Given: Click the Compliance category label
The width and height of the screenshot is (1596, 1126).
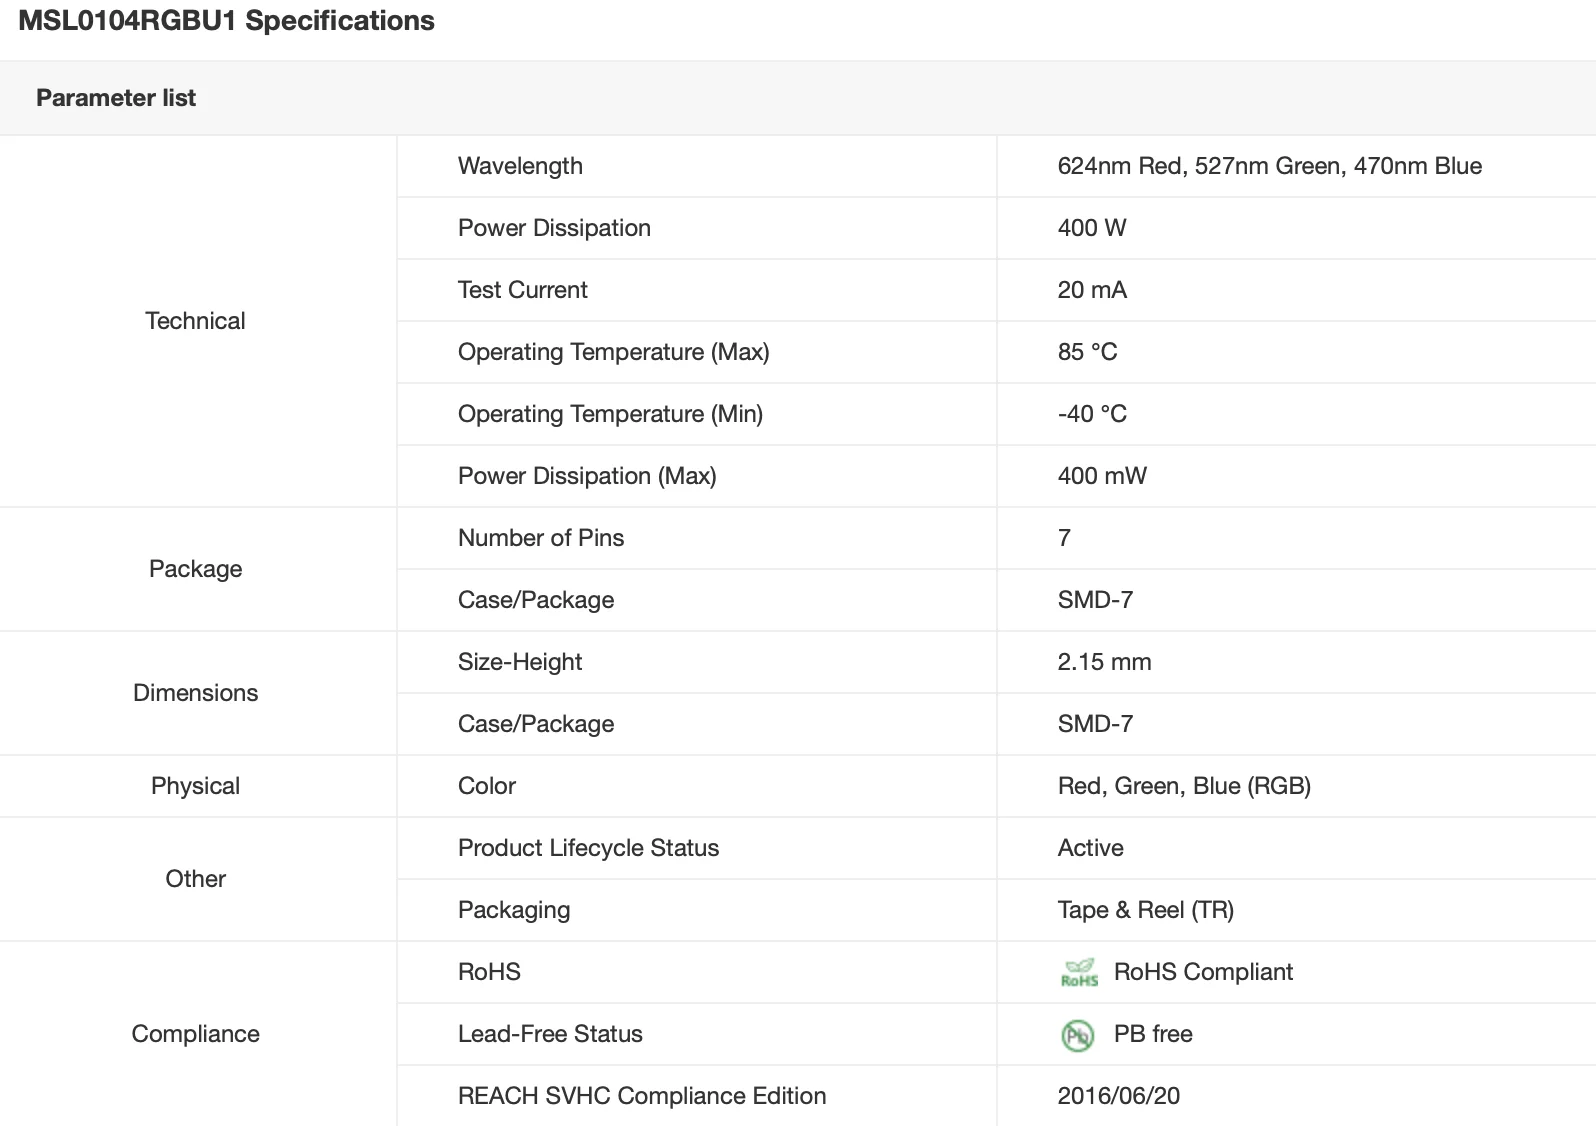Looking at the screenshot, I should pos(195,1034).
